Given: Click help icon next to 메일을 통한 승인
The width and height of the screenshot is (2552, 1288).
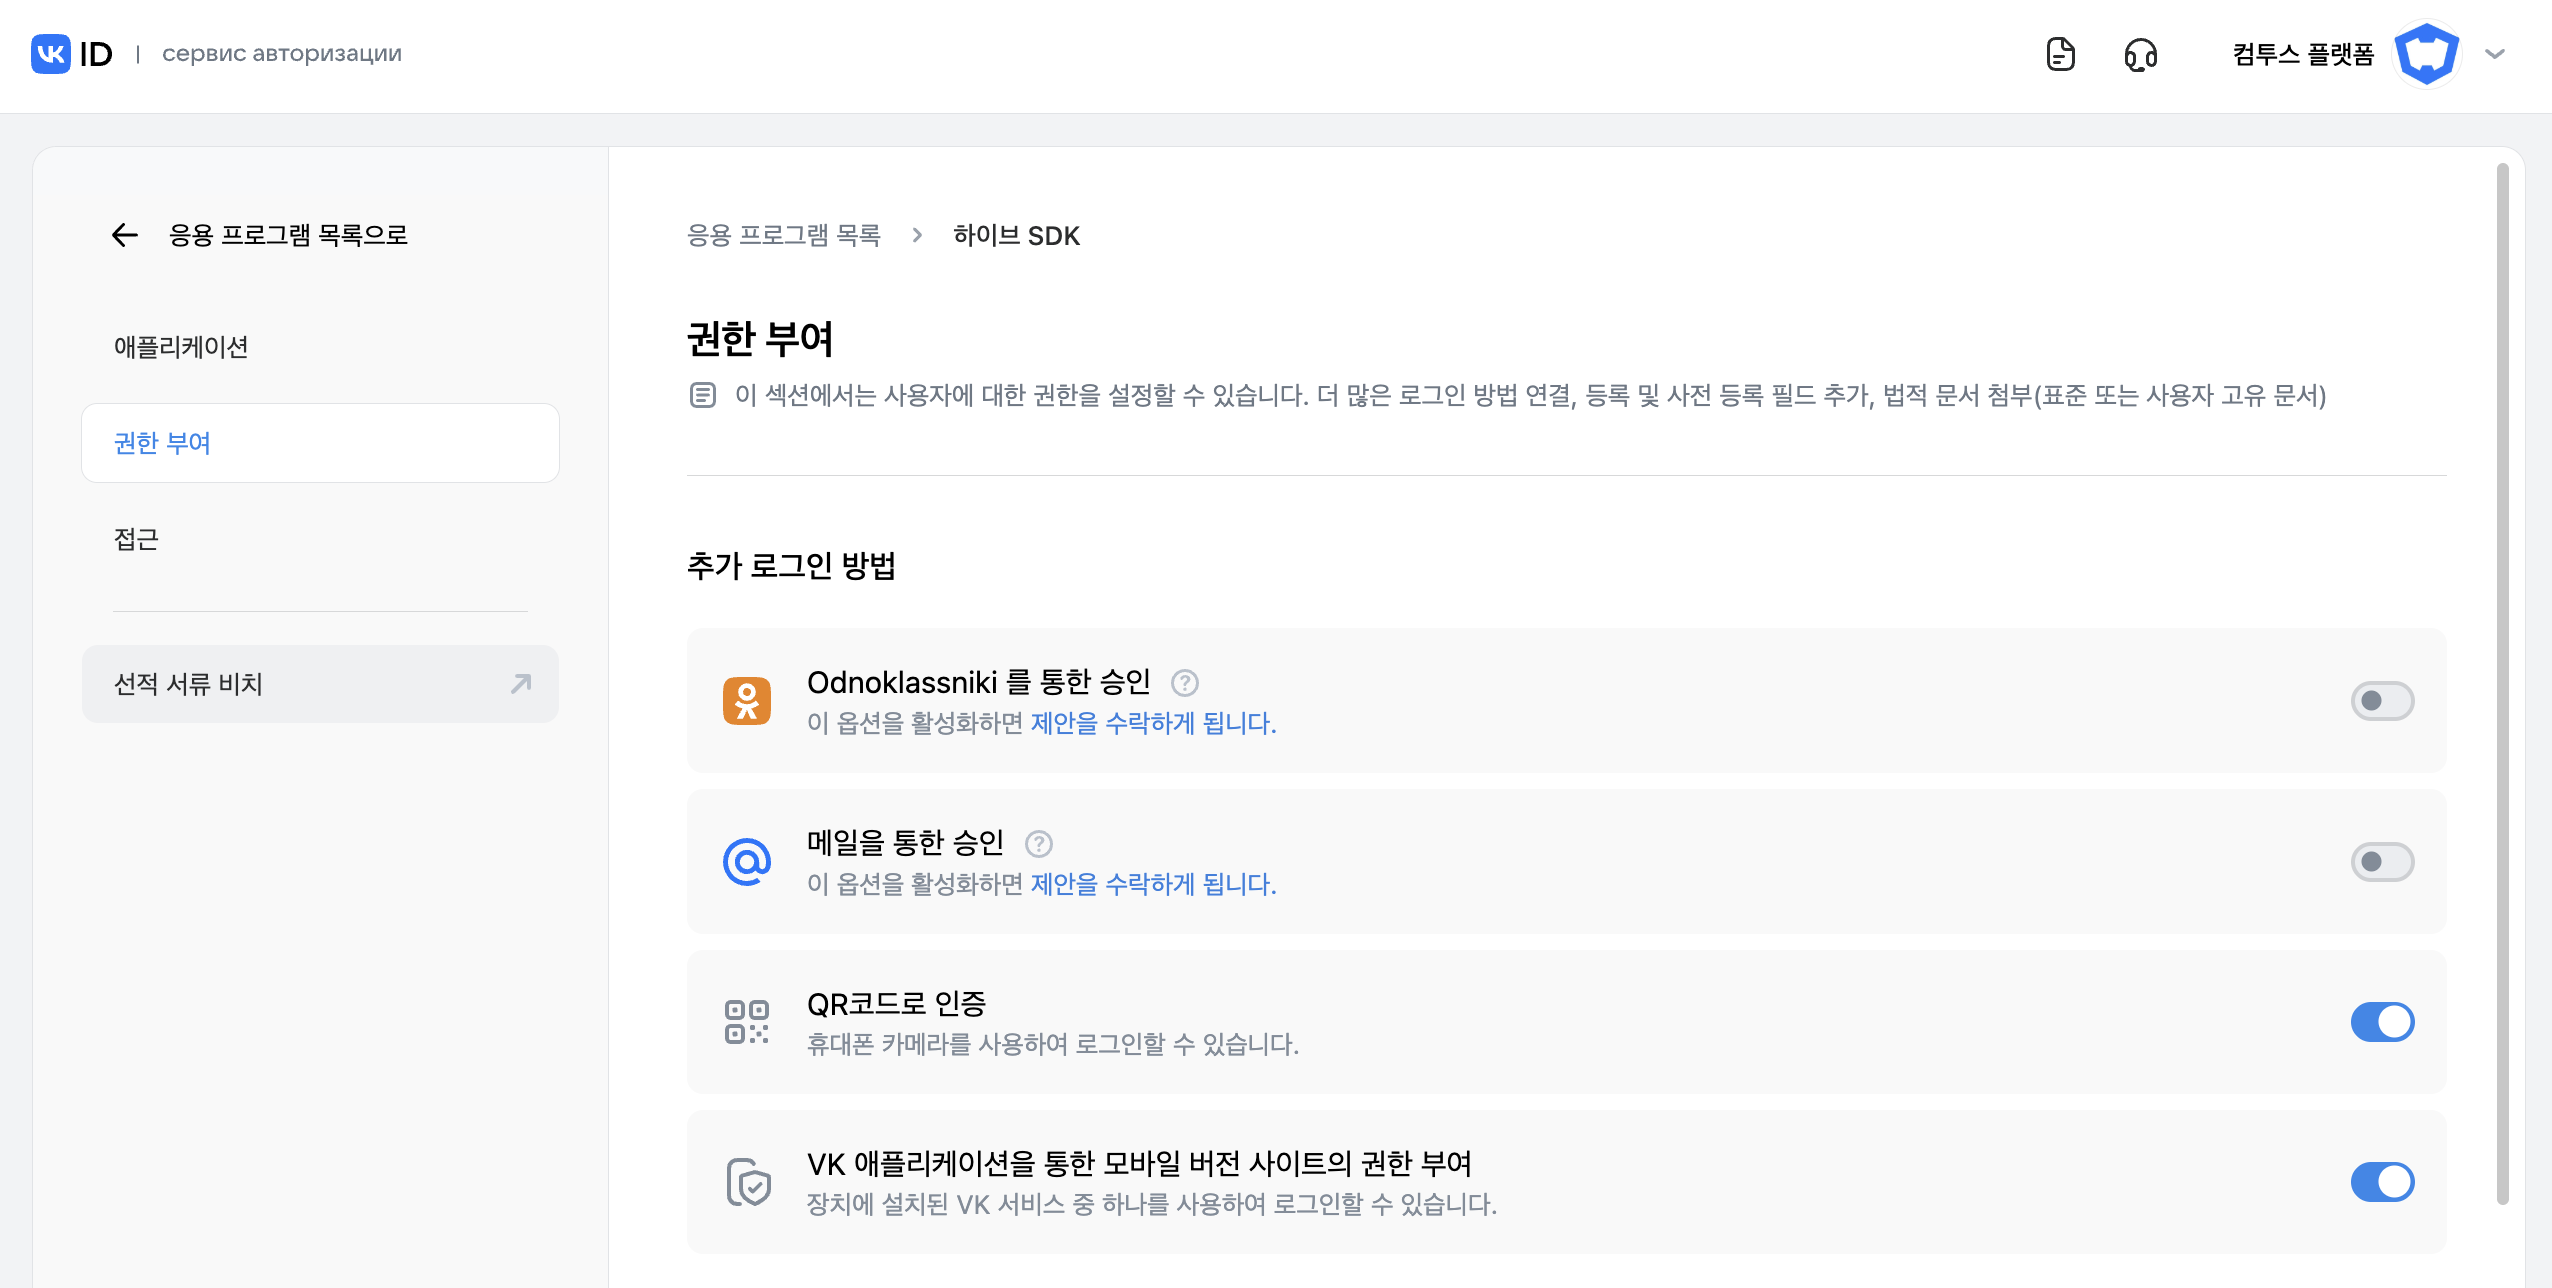Looking at the screenshot, I should tap(1039, 844).
